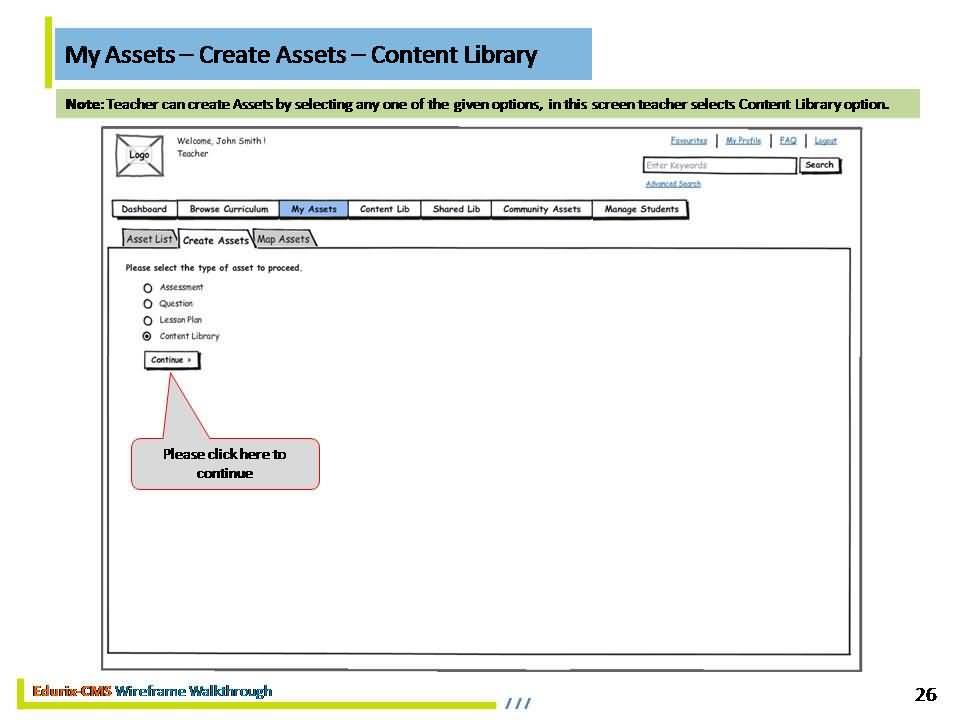960x720 pixels.
Task: Go to My Profile link
Action: (x=743, y=141)
